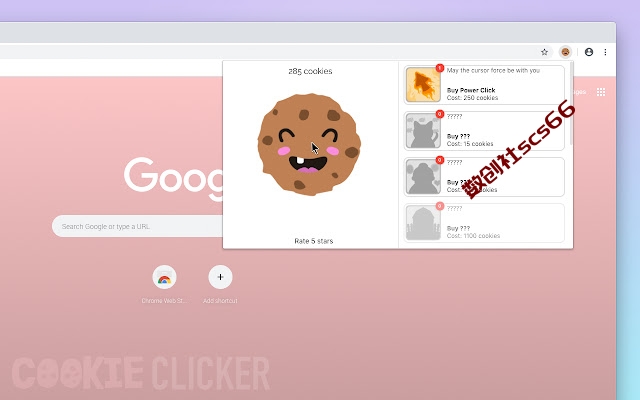Bookmark this page with the star icon

(x=544, y=52)
